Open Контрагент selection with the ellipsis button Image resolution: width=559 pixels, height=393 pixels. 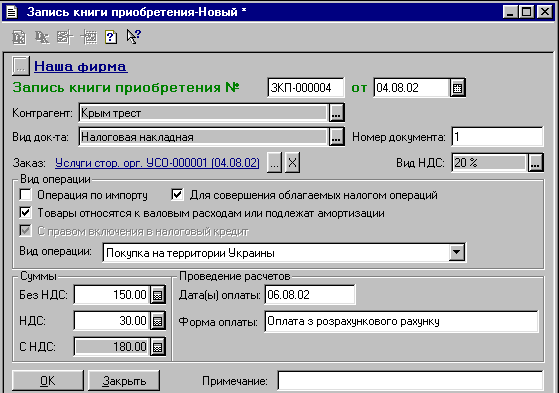336,113
